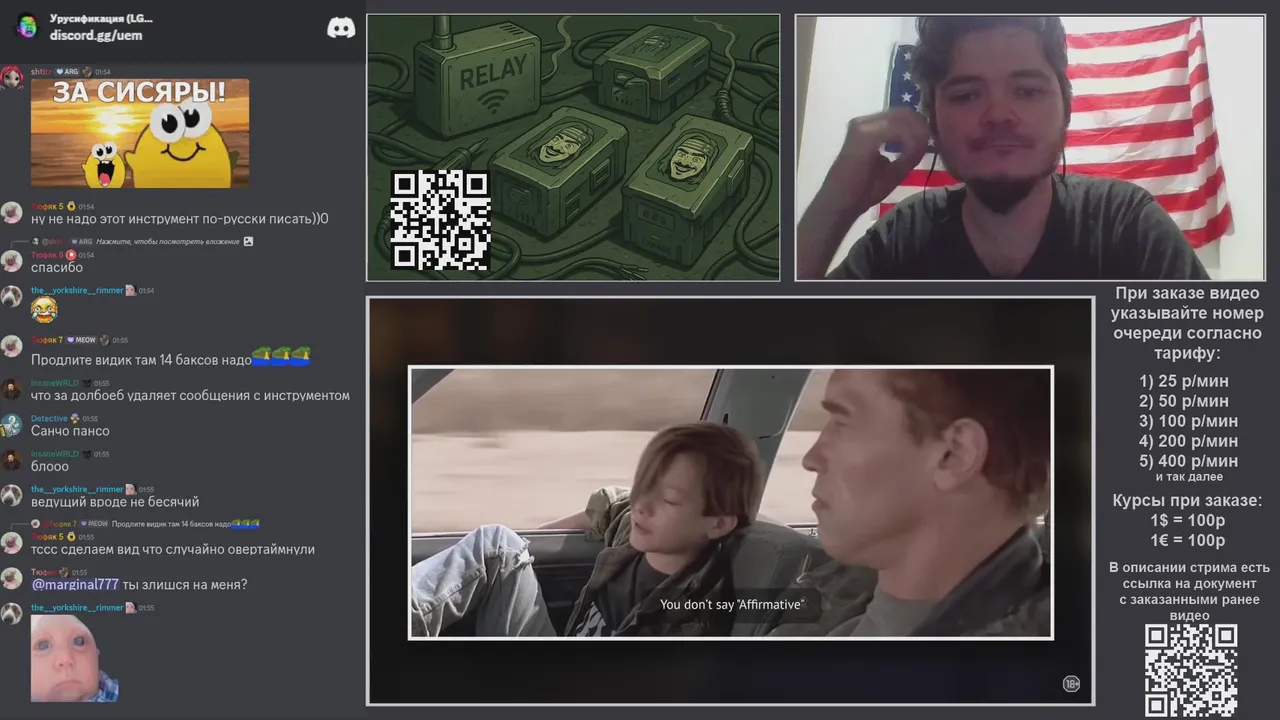
Task: Click the MEOW tag beside Тюфяк 7 above 'Продлите видик там 14 баксов надо'
Action: 82,340
